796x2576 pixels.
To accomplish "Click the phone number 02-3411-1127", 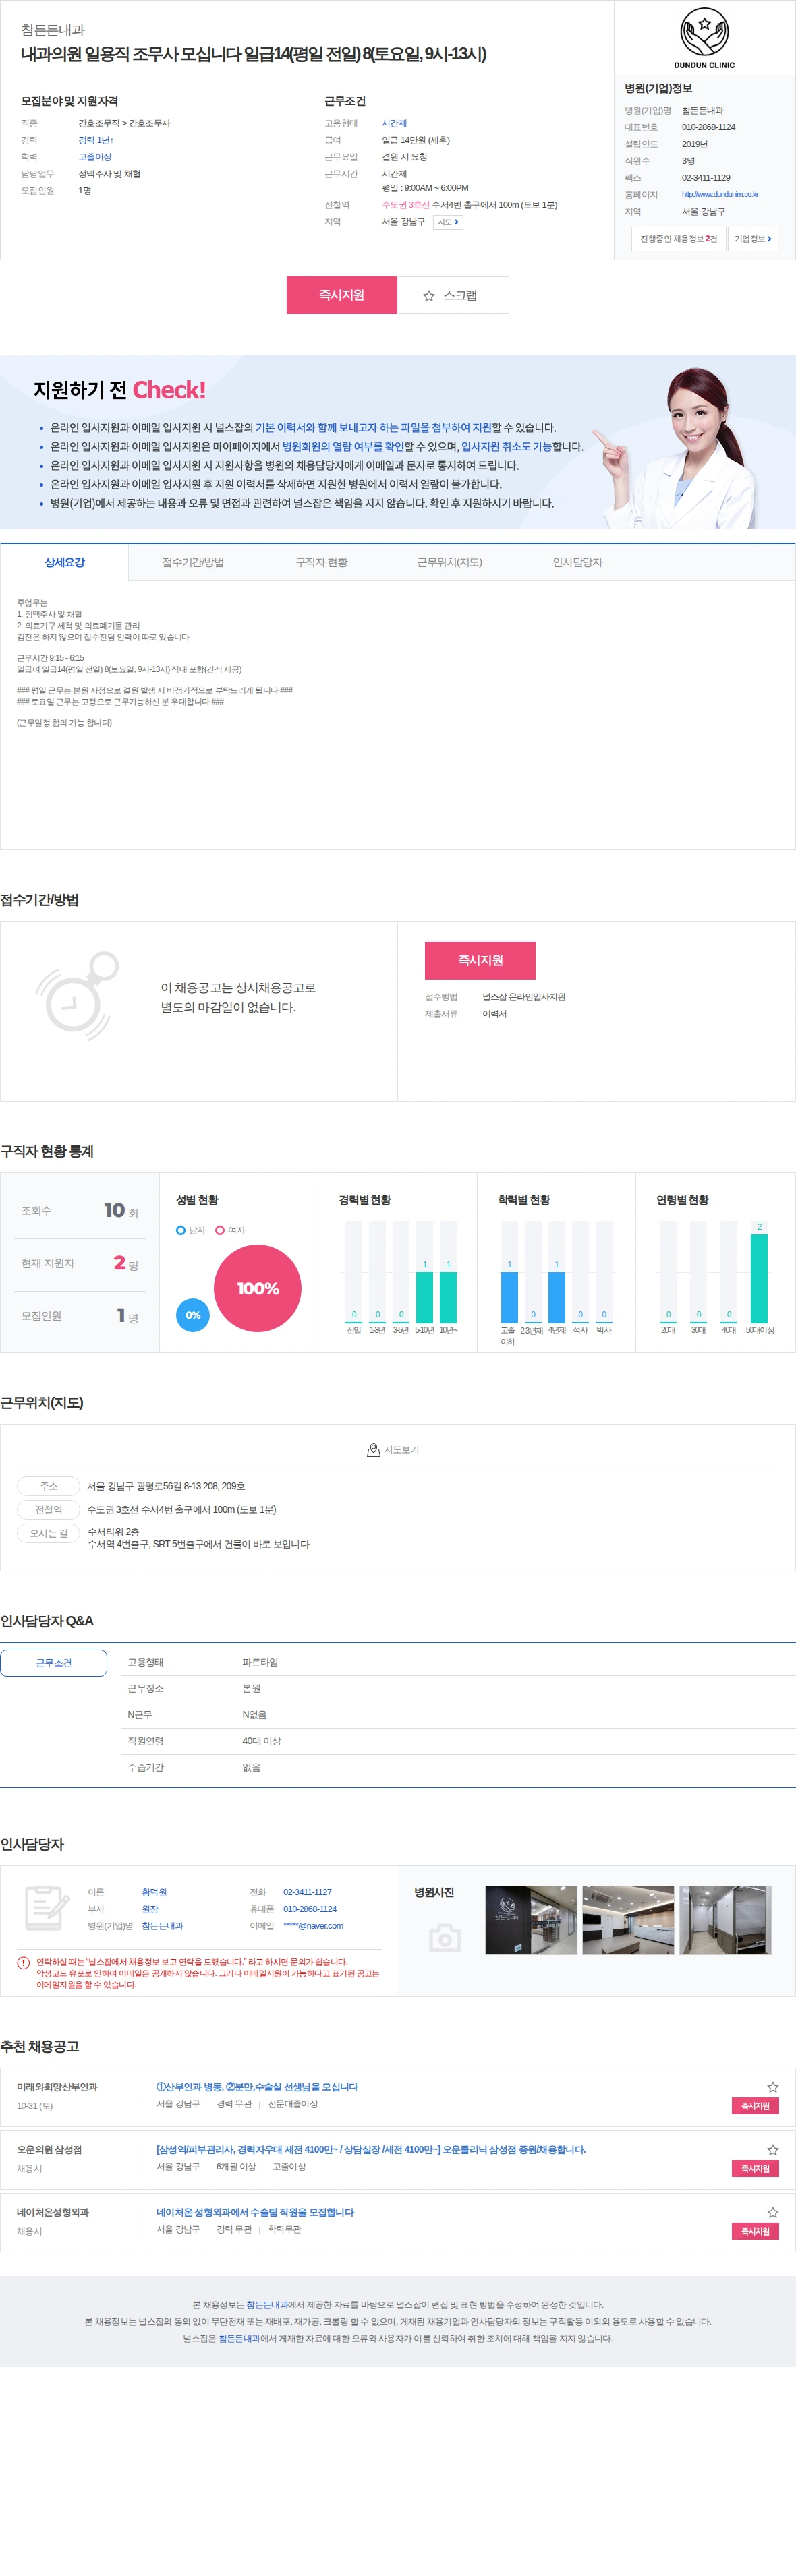I will 307,1892.
